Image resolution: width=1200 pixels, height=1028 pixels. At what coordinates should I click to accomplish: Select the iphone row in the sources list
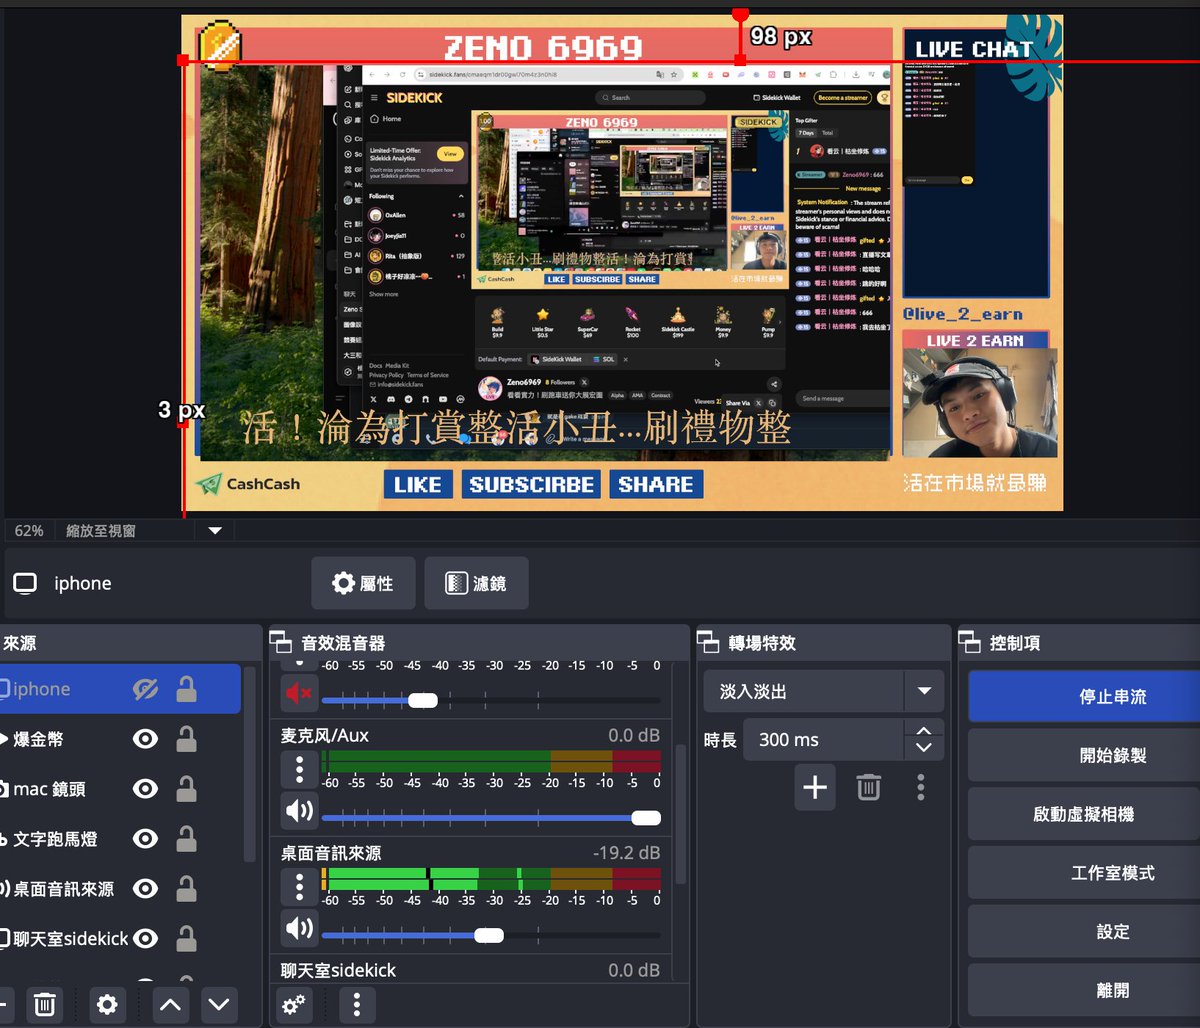click(x=120, y=689)
